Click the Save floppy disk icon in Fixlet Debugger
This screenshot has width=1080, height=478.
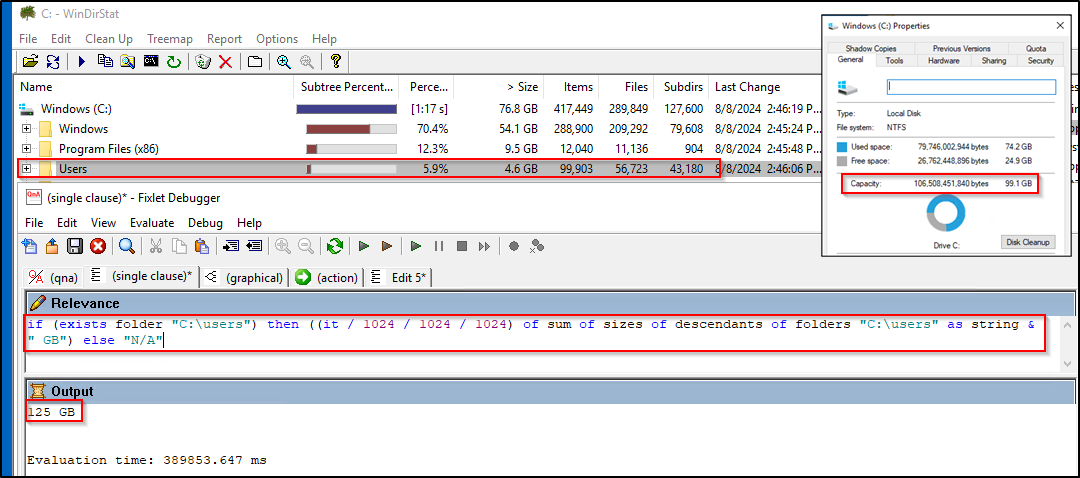(75, 246)
